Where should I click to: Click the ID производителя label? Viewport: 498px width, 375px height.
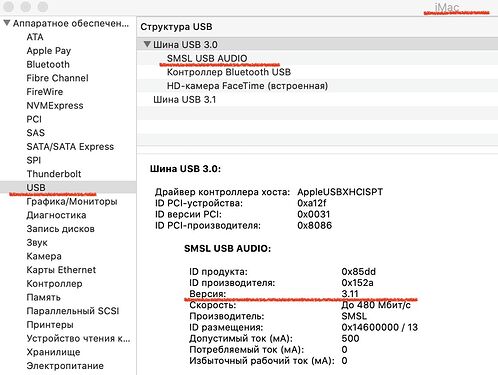232,283
